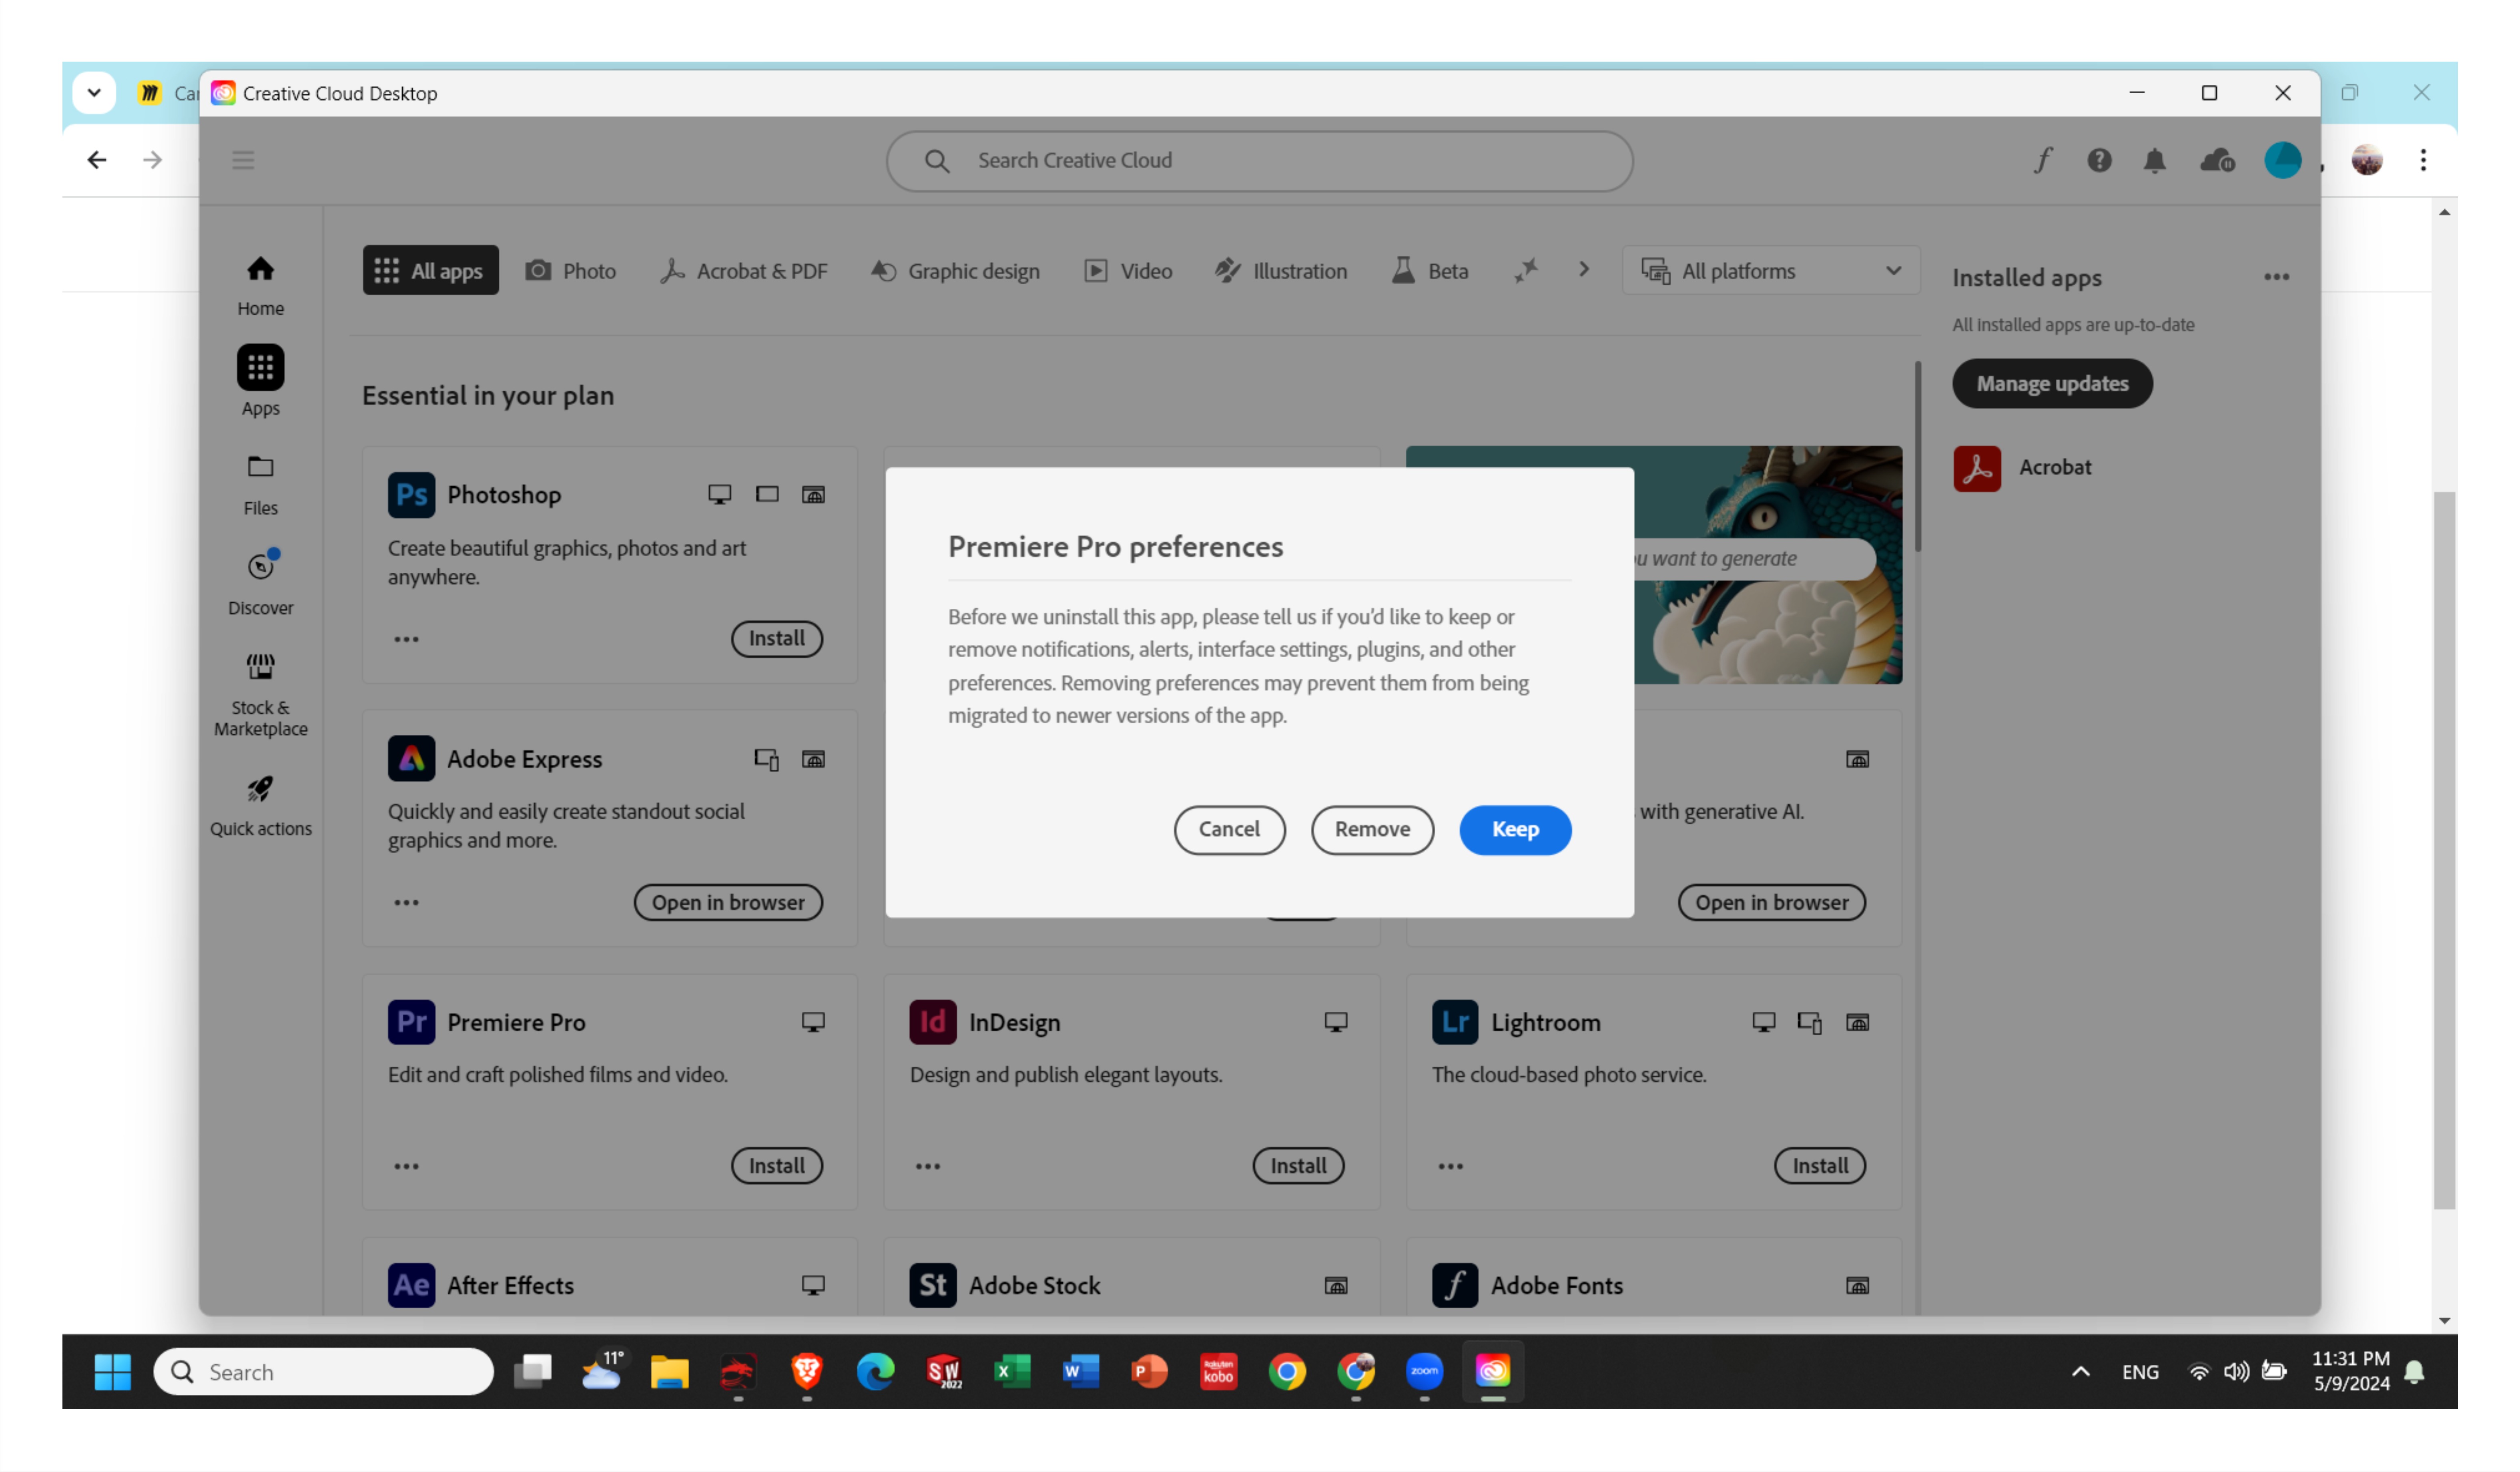
Task: Expand the All platforms dropdown
Action: [x=1770, y=271]
